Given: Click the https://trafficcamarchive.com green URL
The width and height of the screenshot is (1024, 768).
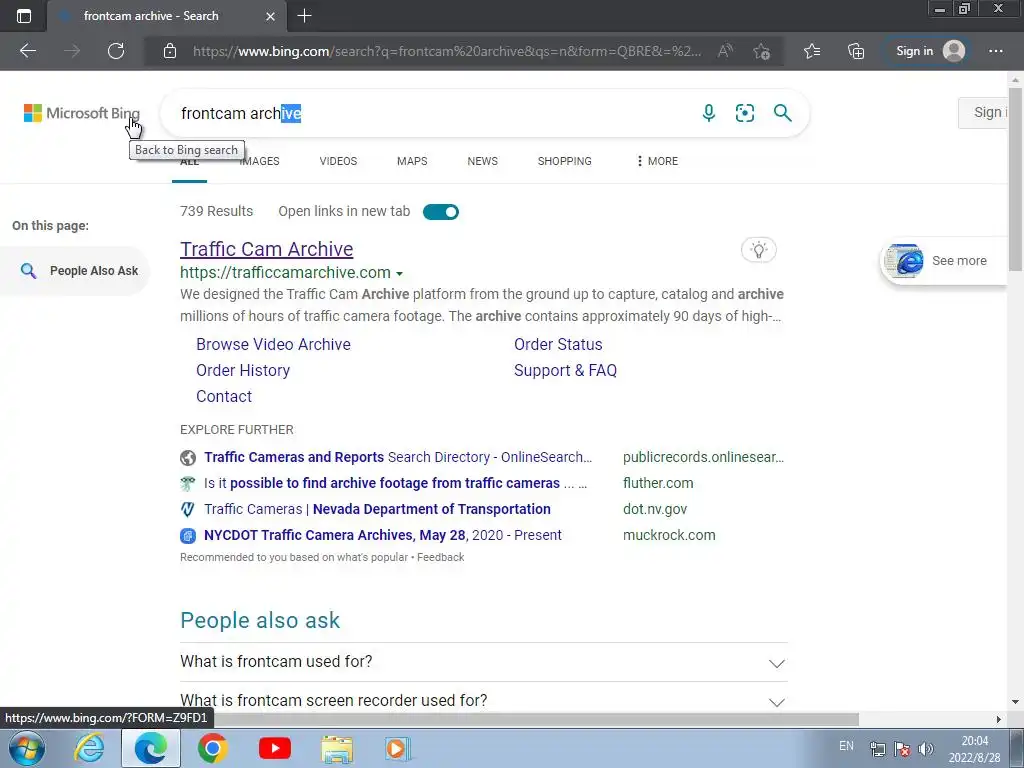Looking at the screenshot, I should coord(285,272).
